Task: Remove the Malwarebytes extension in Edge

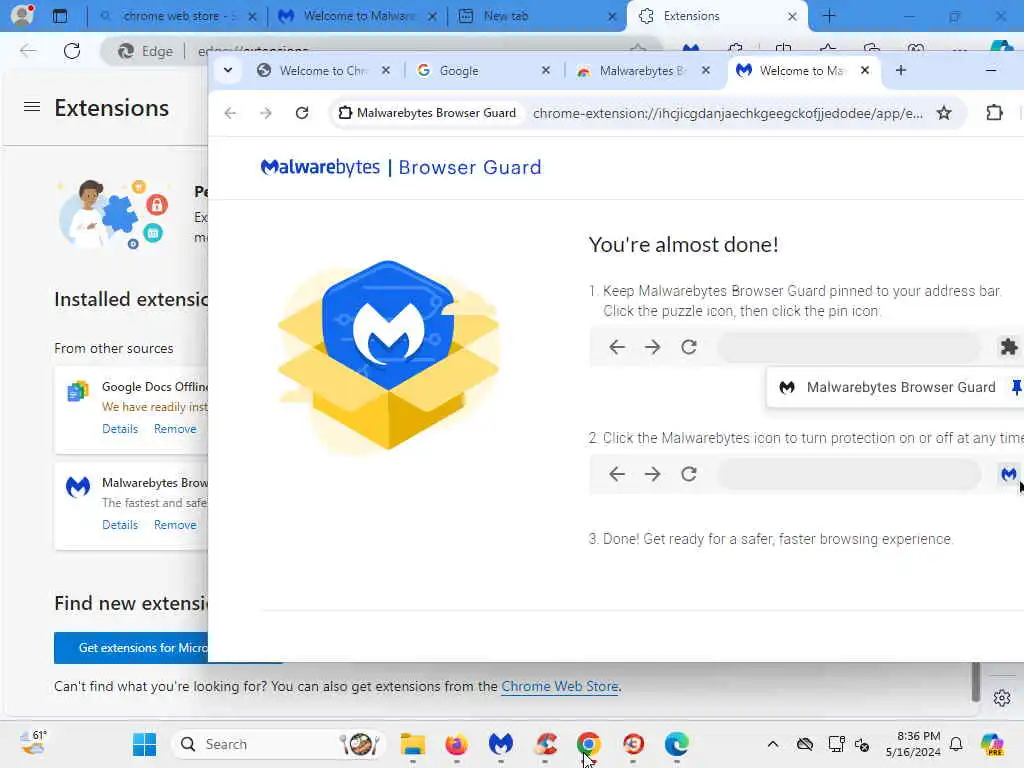Action: coord(175,524)
